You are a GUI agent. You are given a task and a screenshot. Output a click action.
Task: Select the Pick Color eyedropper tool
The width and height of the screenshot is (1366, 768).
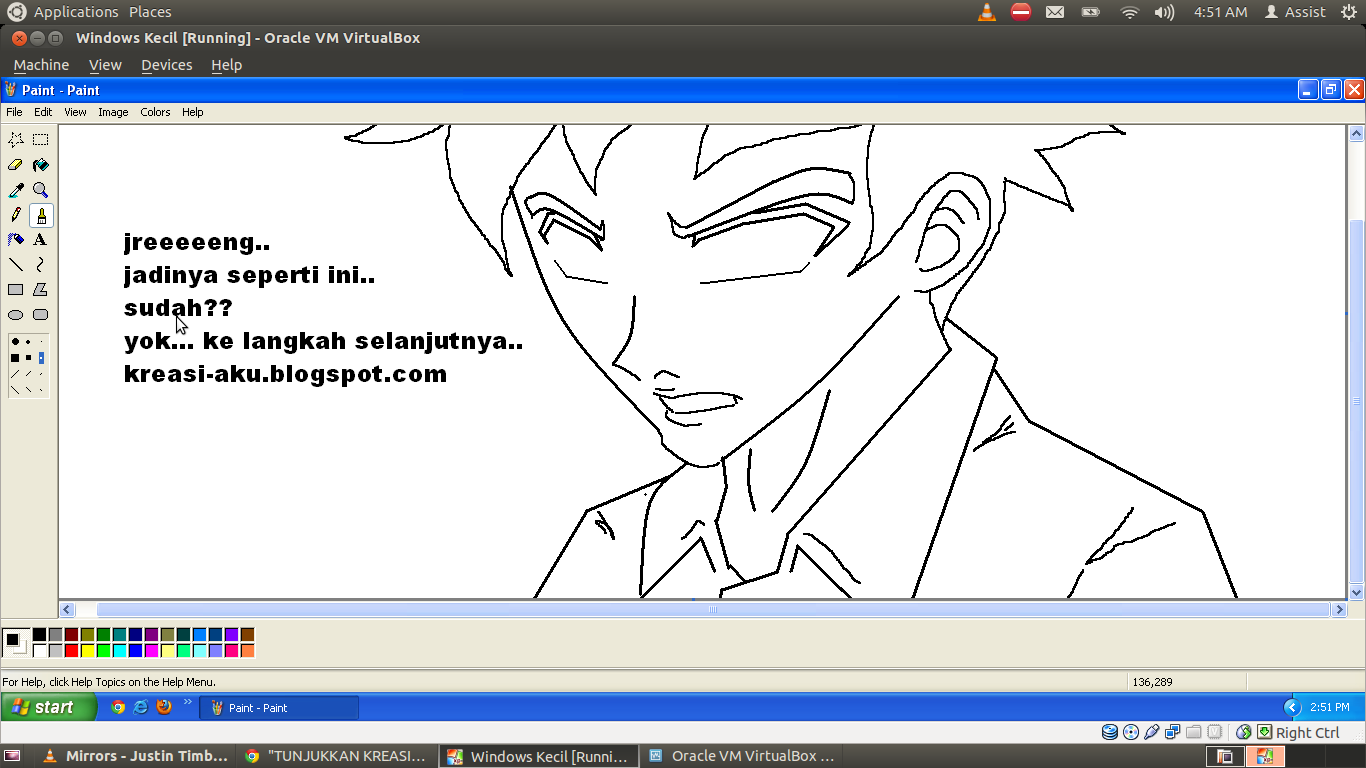16,190
